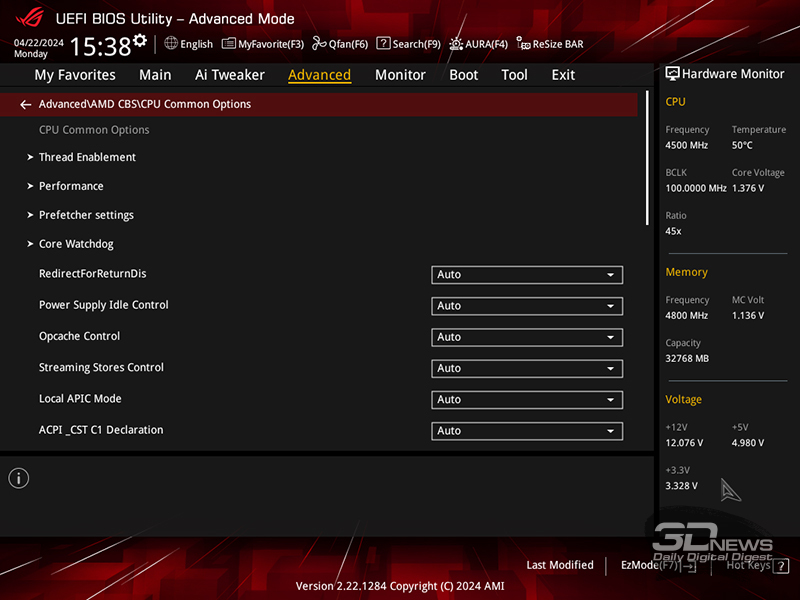Viewport: 800px width, 600px height.
Task: Click the Hardware Monitor title
Action: (x=733, y=74)
